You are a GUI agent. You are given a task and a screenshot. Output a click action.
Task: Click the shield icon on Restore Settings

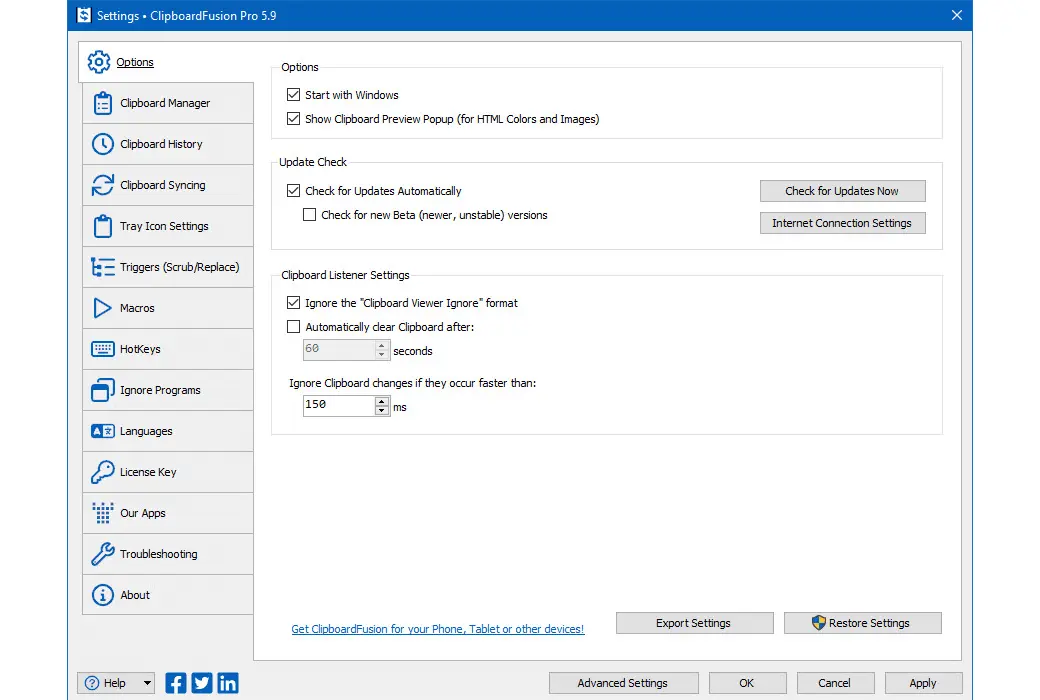818,623
